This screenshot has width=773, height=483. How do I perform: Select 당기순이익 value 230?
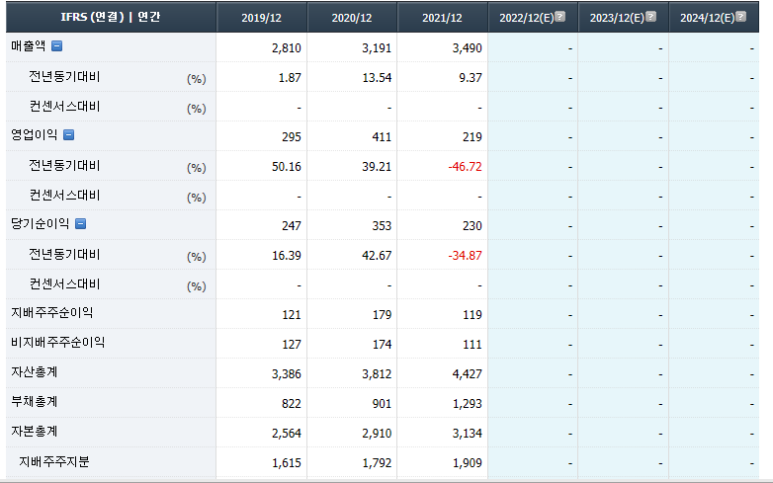coord(472,226)
